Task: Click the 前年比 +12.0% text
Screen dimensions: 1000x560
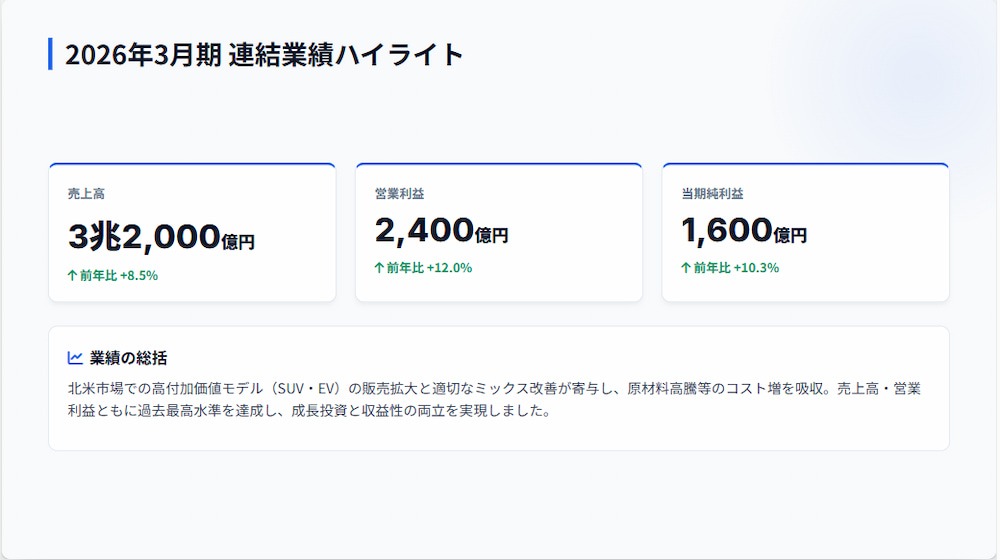Action: pyautogui.click(x=429, y=268)
